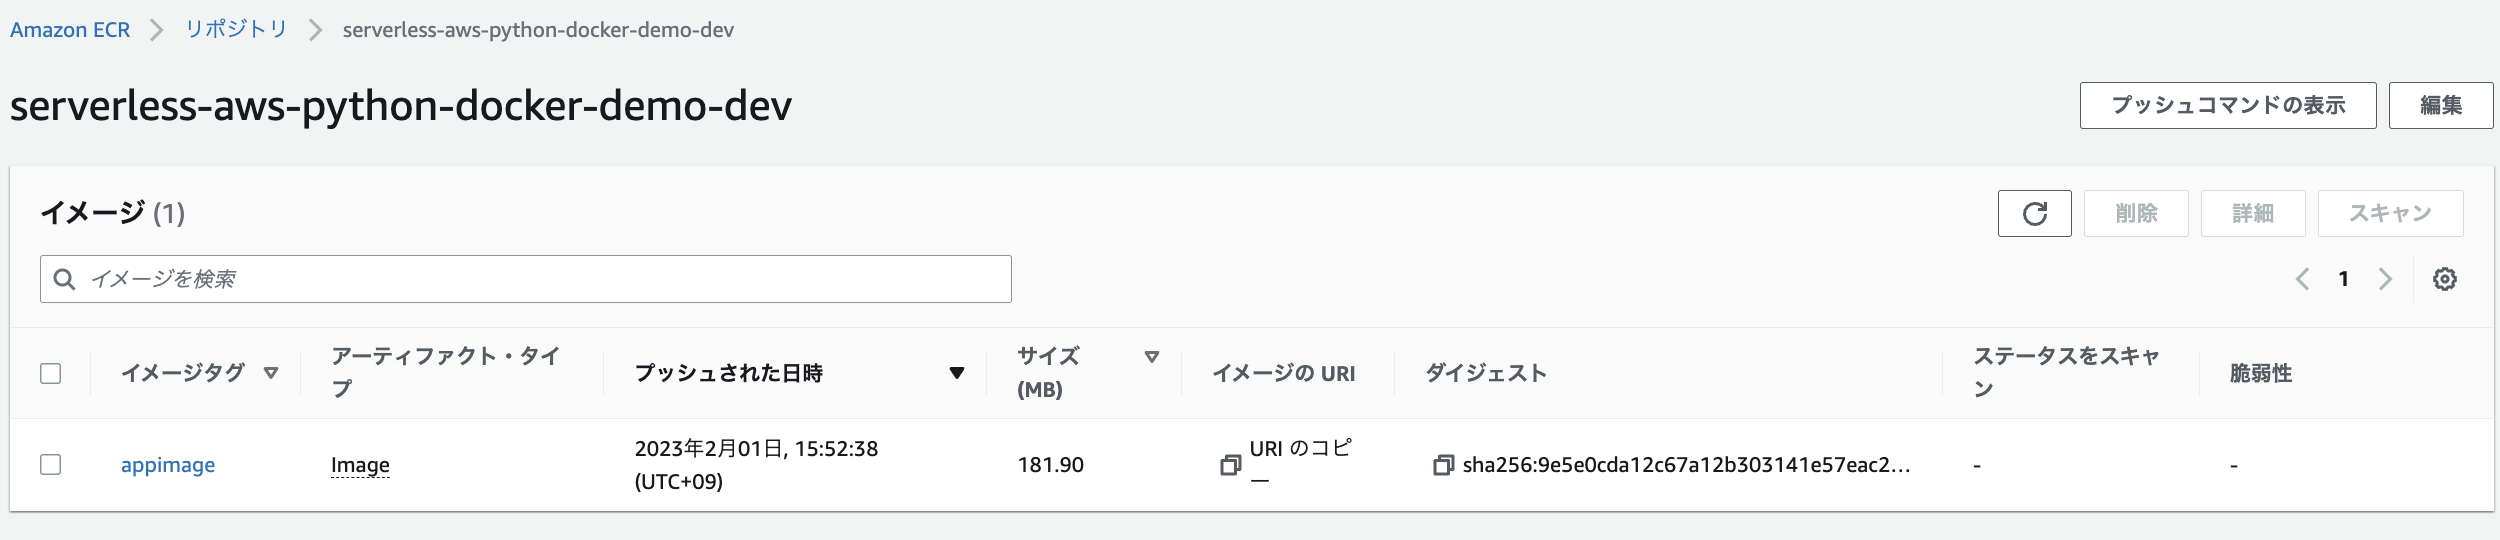
Task: Select all images header checkbox
Action: point(51,373)
